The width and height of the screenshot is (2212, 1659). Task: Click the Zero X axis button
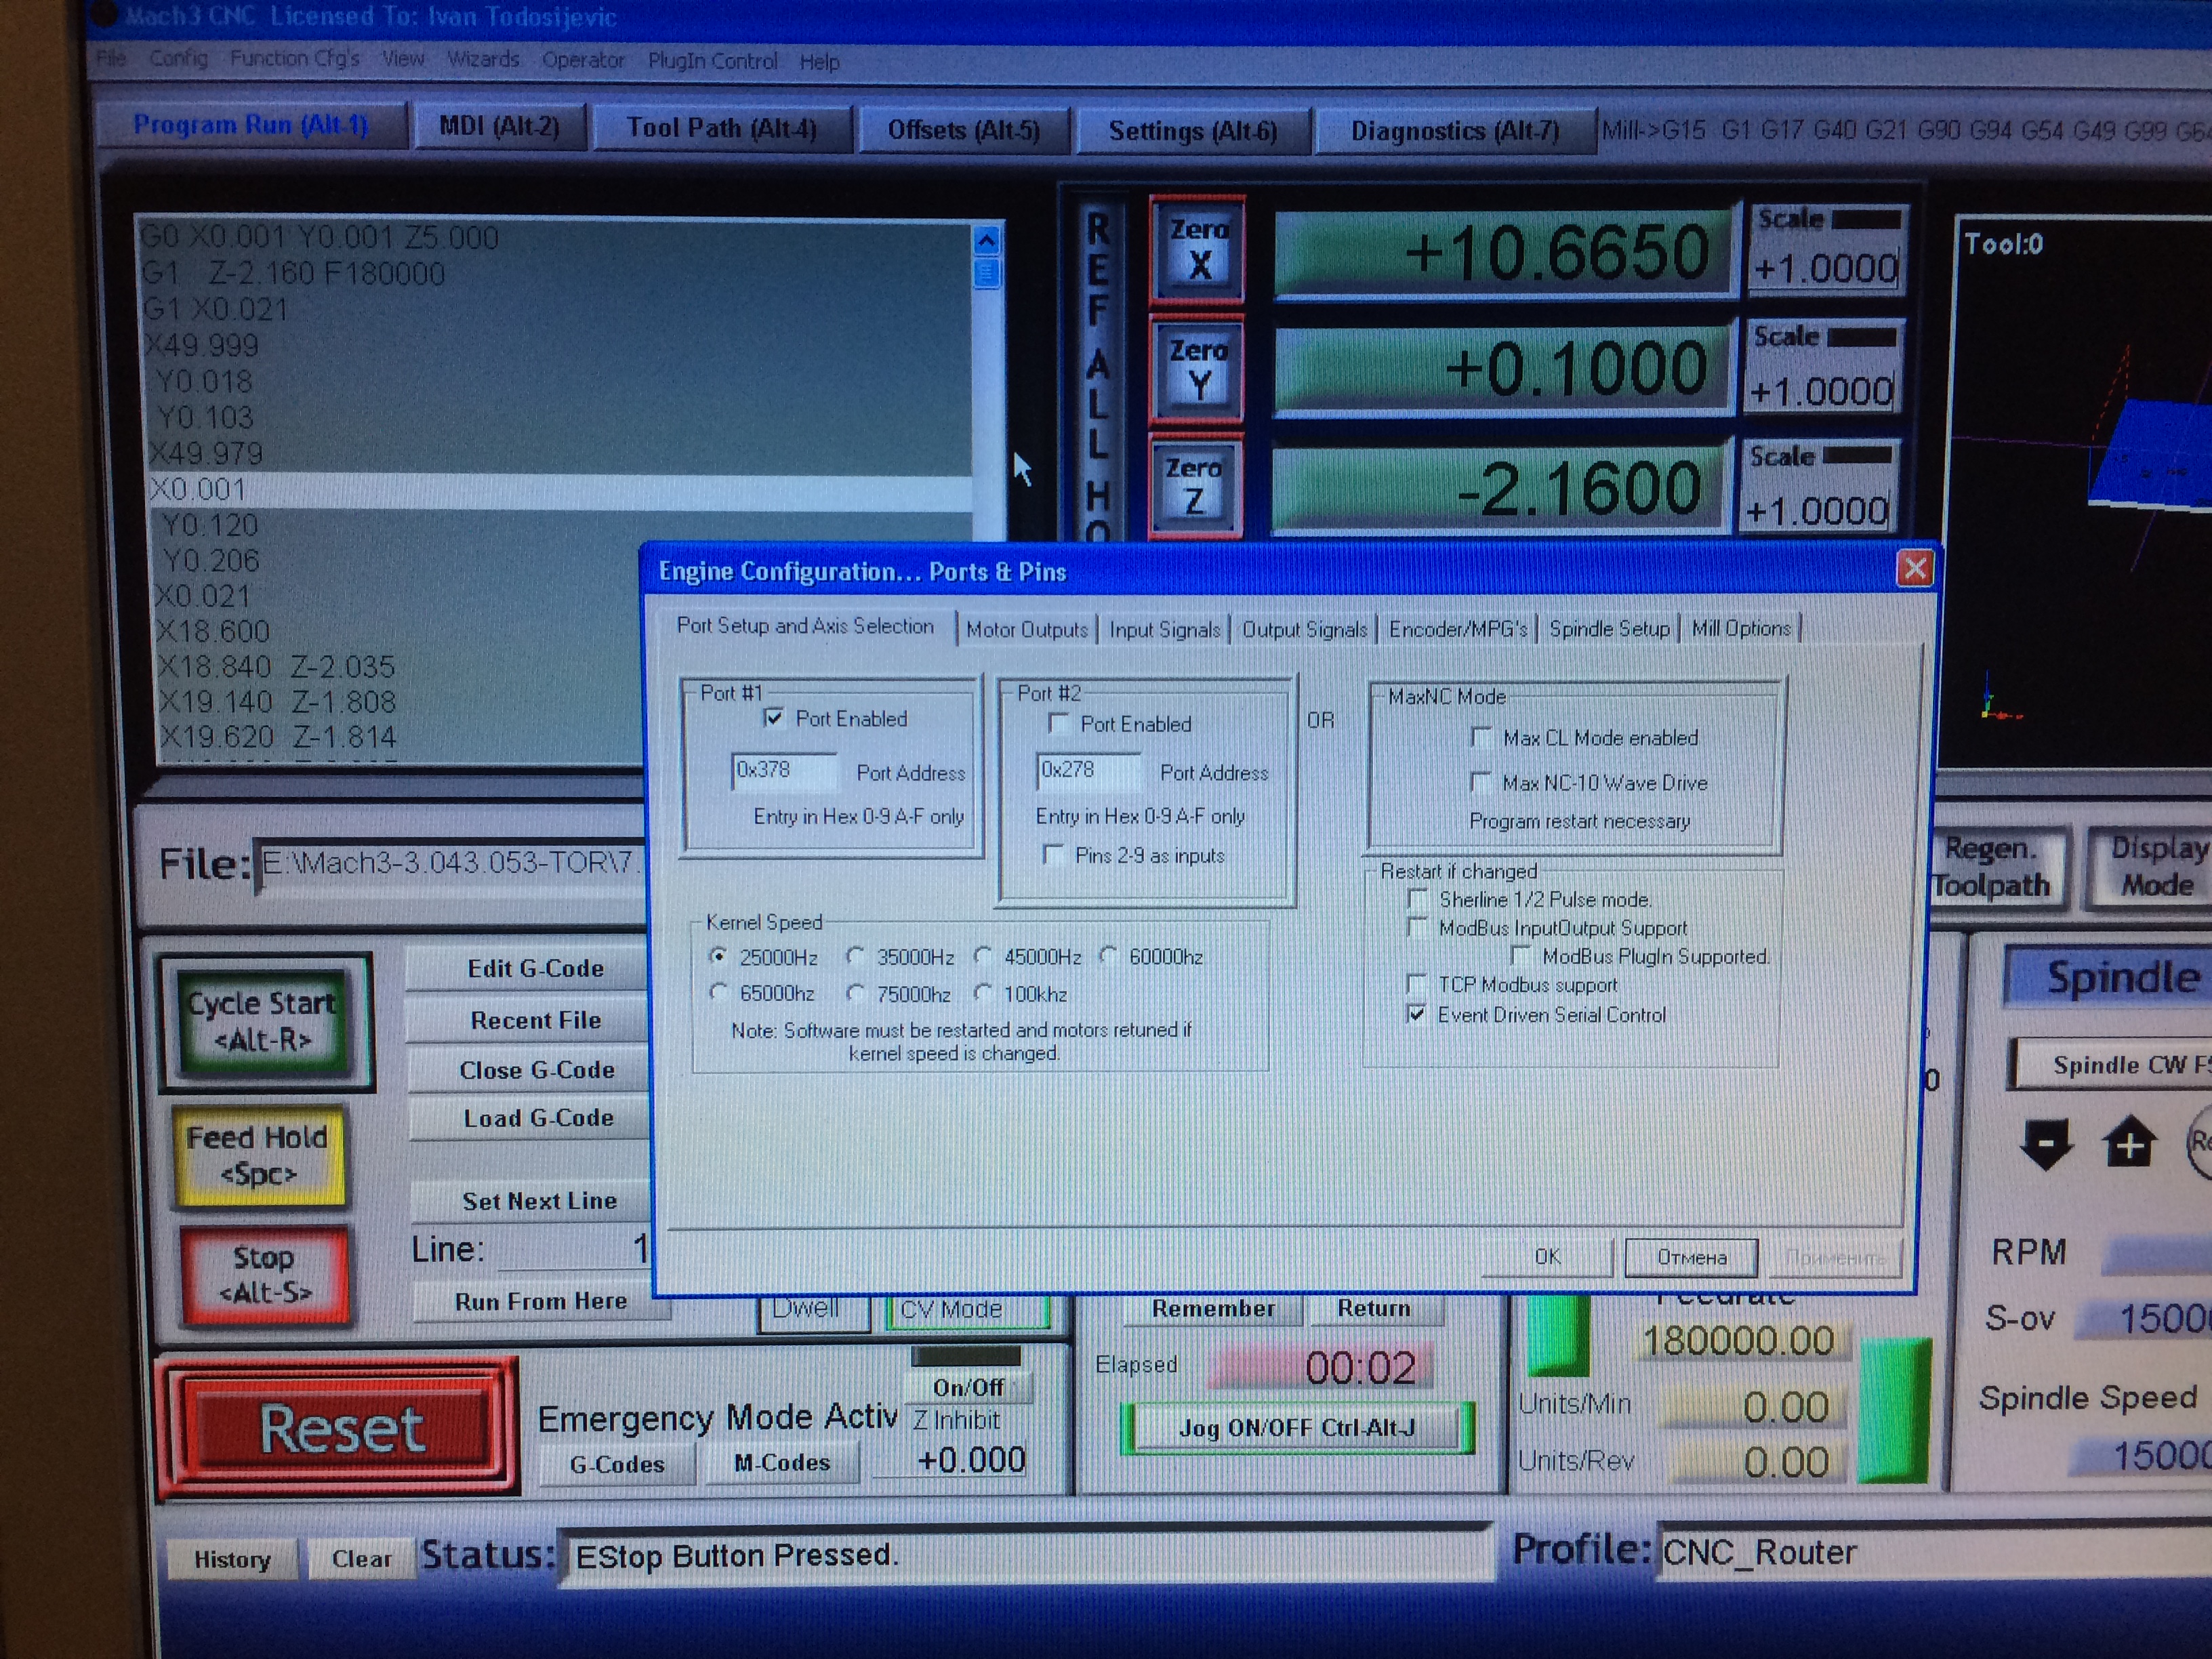click(x=1197, y=248)
